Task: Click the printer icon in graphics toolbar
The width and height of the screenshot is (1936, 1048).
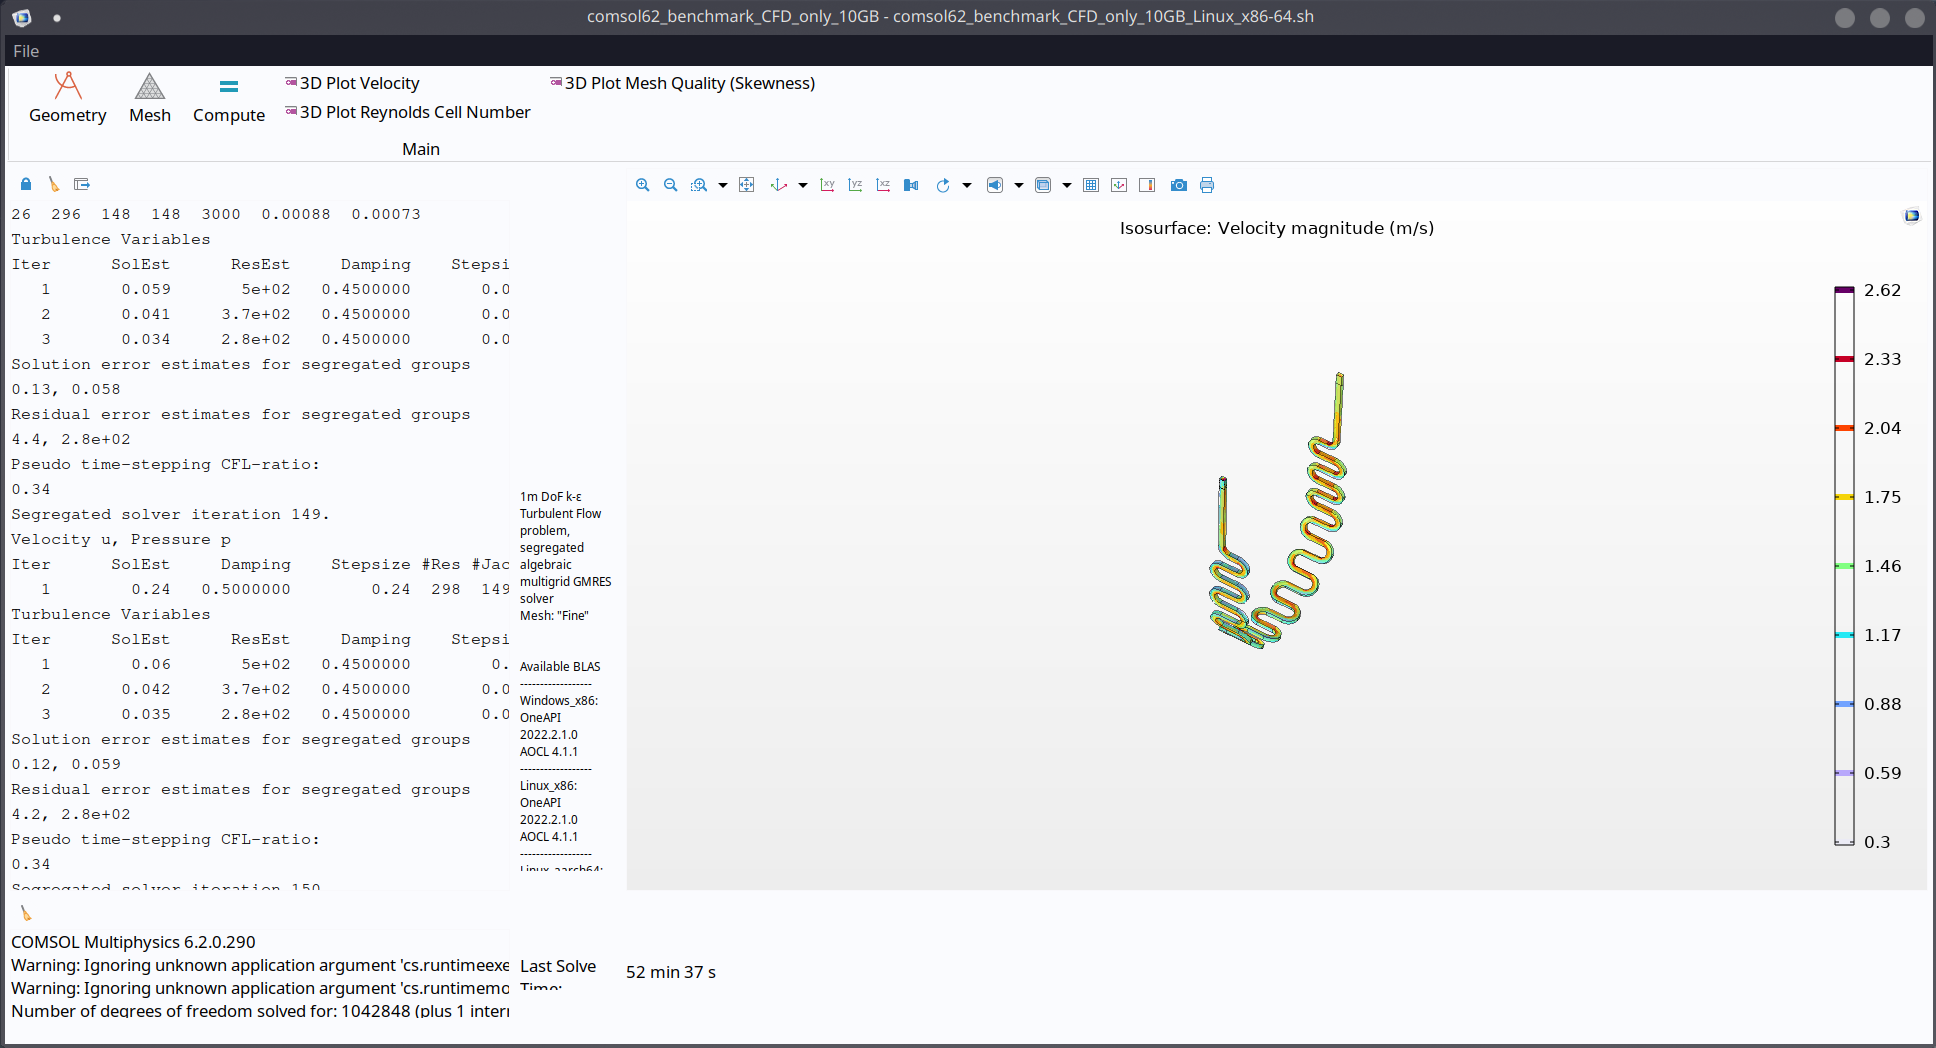Action: (1207, 185)
